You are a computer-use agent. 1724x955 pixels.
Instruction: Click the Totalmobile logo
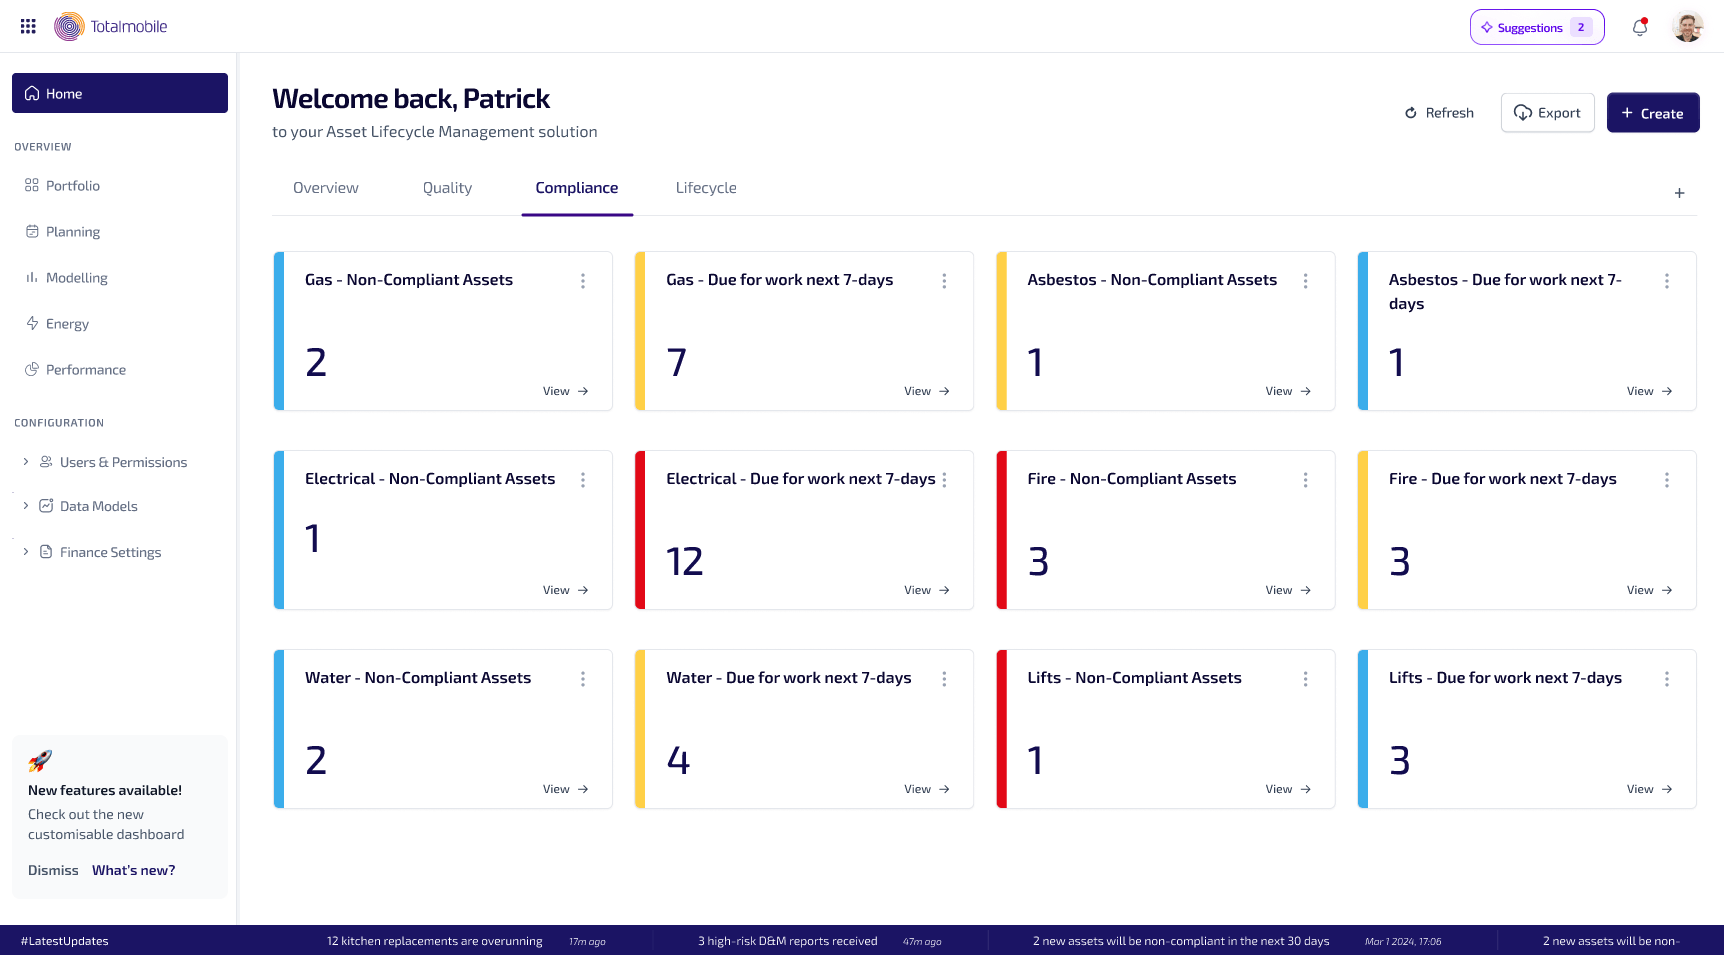pos(111,27)
